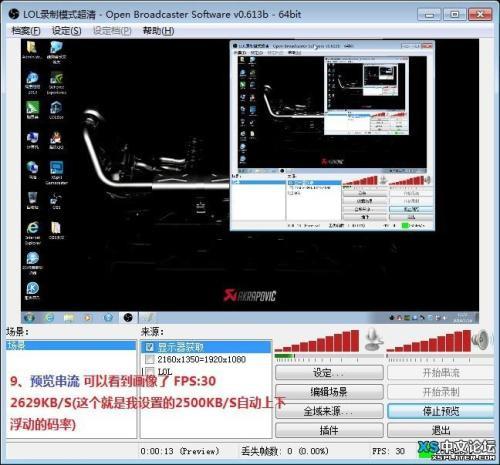500x465 pixels.
Task: Open the 帮助(H) menu
Action: click(158, 31)
